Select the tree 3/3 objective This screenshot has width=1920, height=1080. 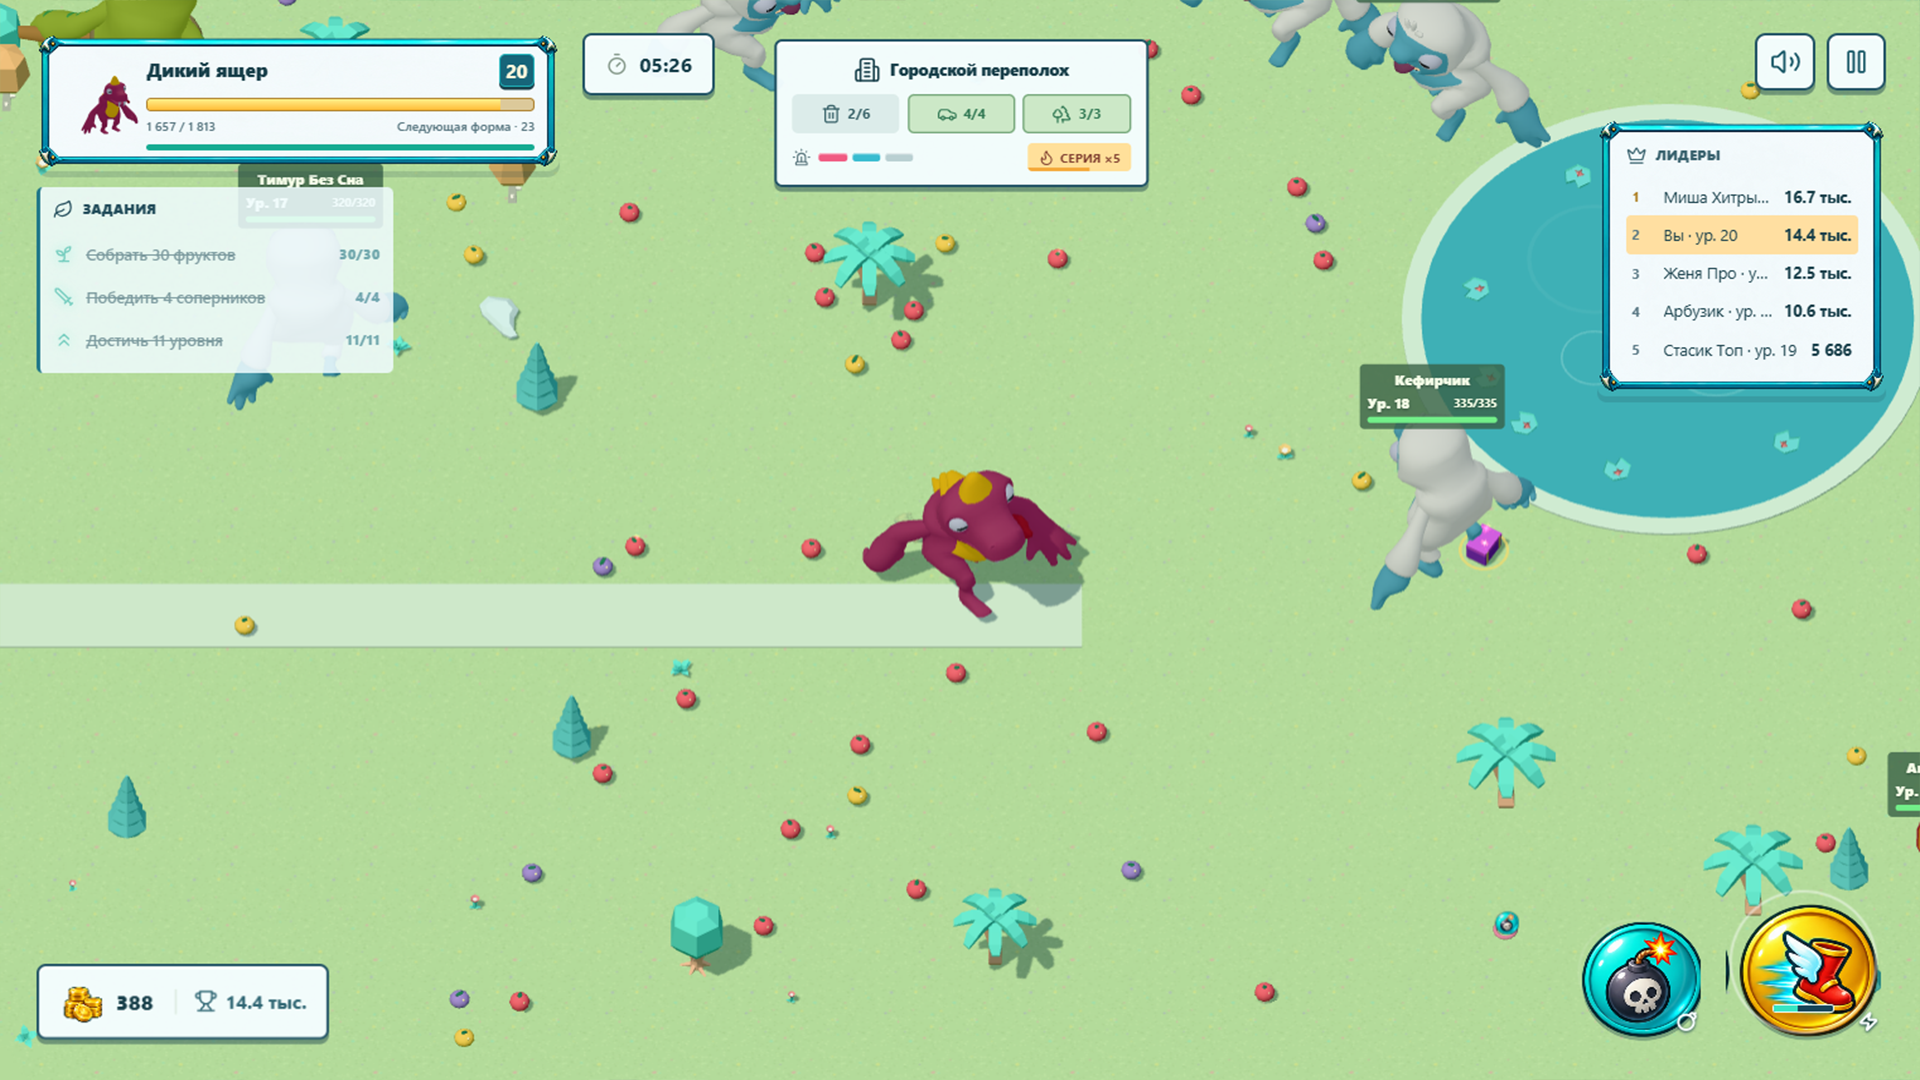tap(1076, 114)
